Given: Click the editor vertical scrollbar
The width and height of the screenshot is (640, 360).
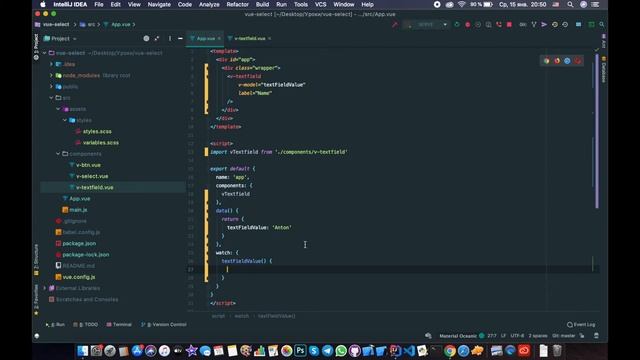Looking at the screenshot, I should click(x=597, y=131).
